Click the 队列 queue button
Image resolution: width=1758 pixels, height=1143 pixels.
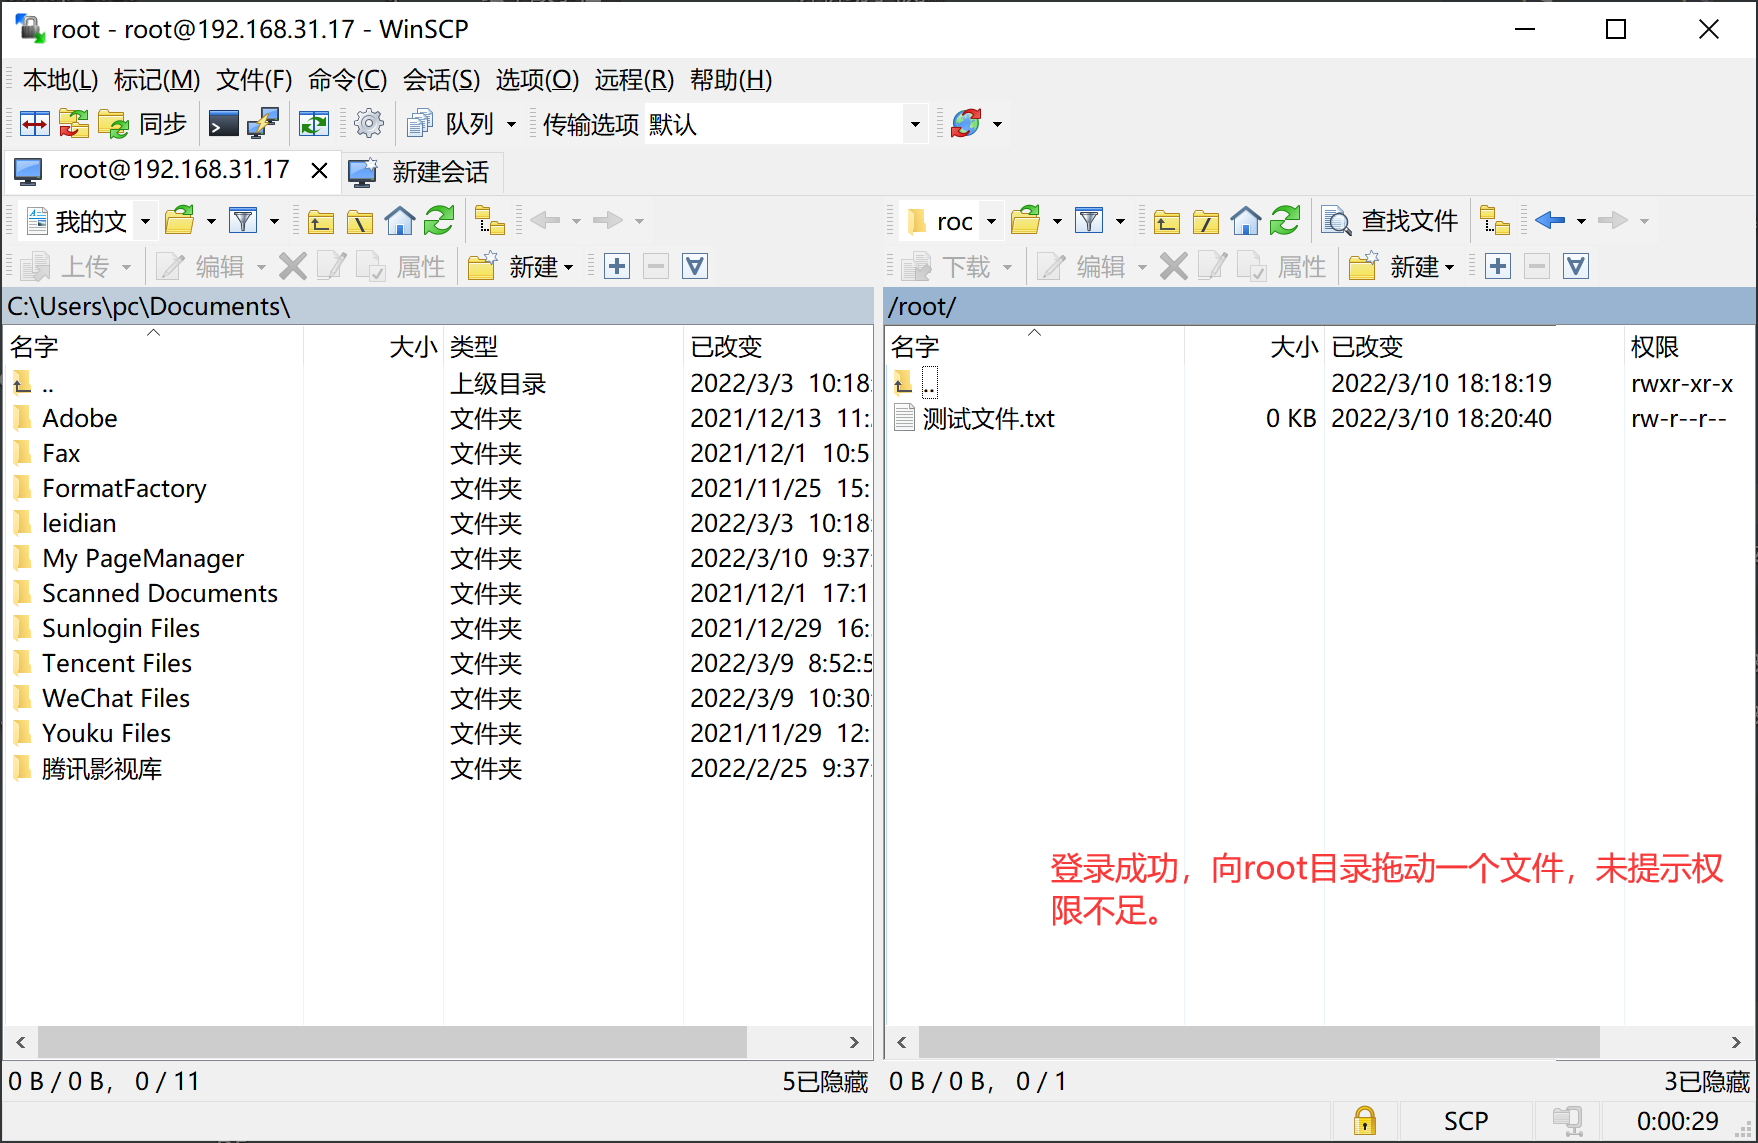[x=452, y=124]
